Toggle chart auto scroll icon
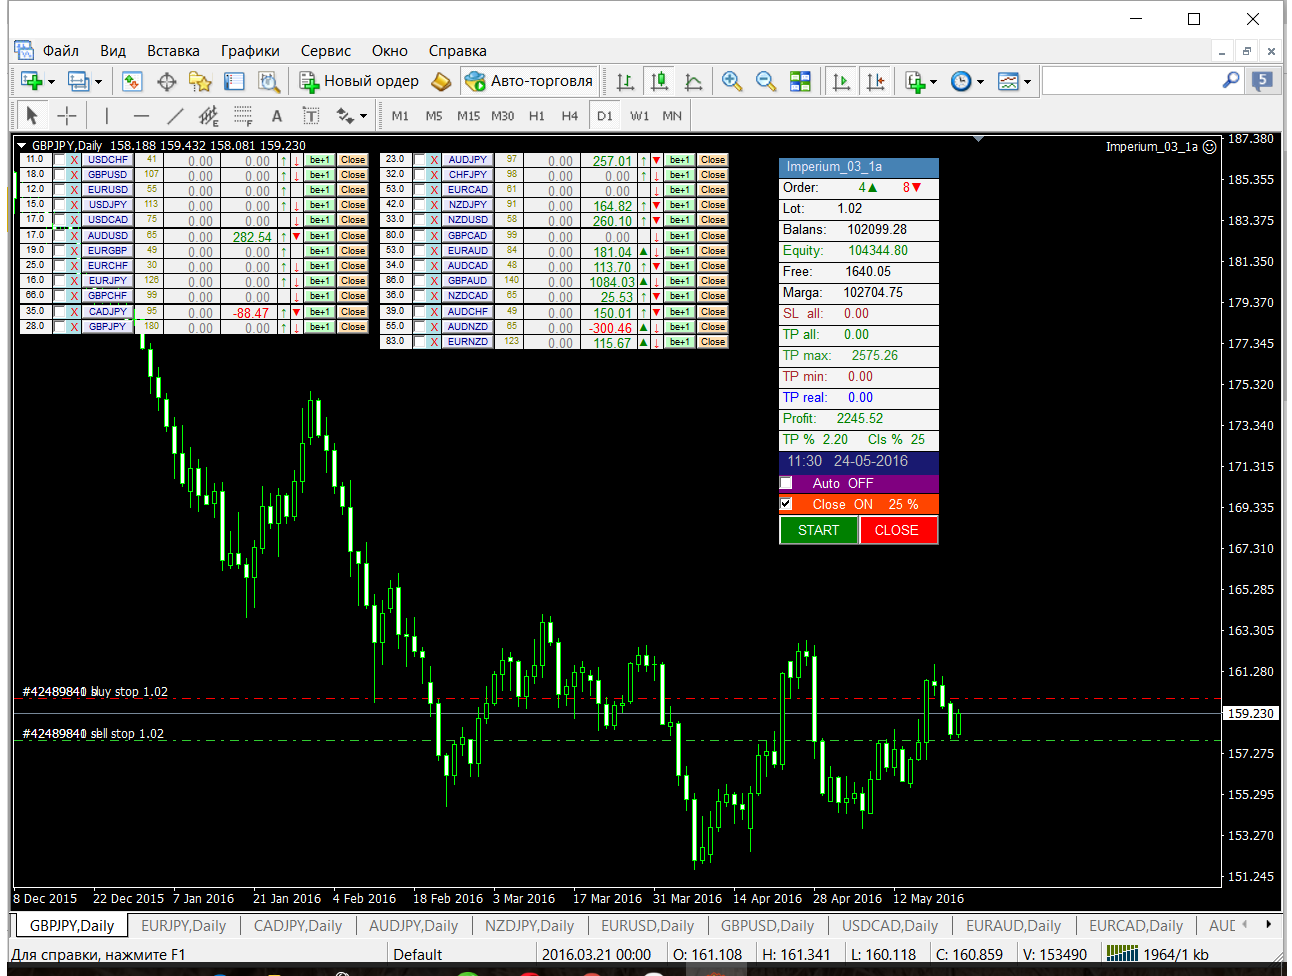 pyautogui.click(x=841, y=82)
